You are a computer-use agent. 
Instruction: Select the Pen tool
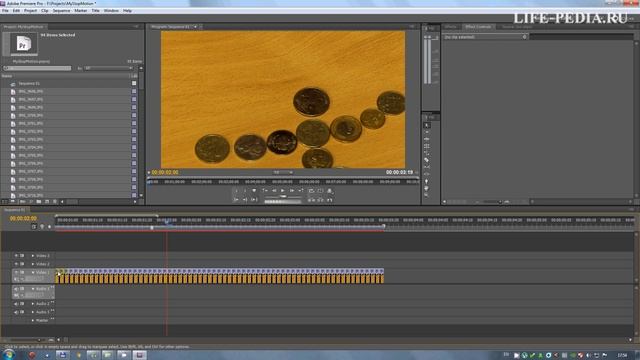click(427, 181)
